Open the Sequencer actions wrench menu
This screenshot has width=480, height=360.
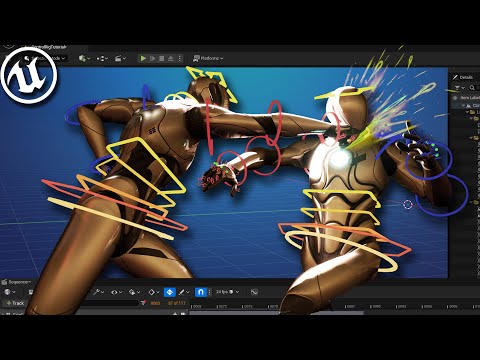point(99,292)
